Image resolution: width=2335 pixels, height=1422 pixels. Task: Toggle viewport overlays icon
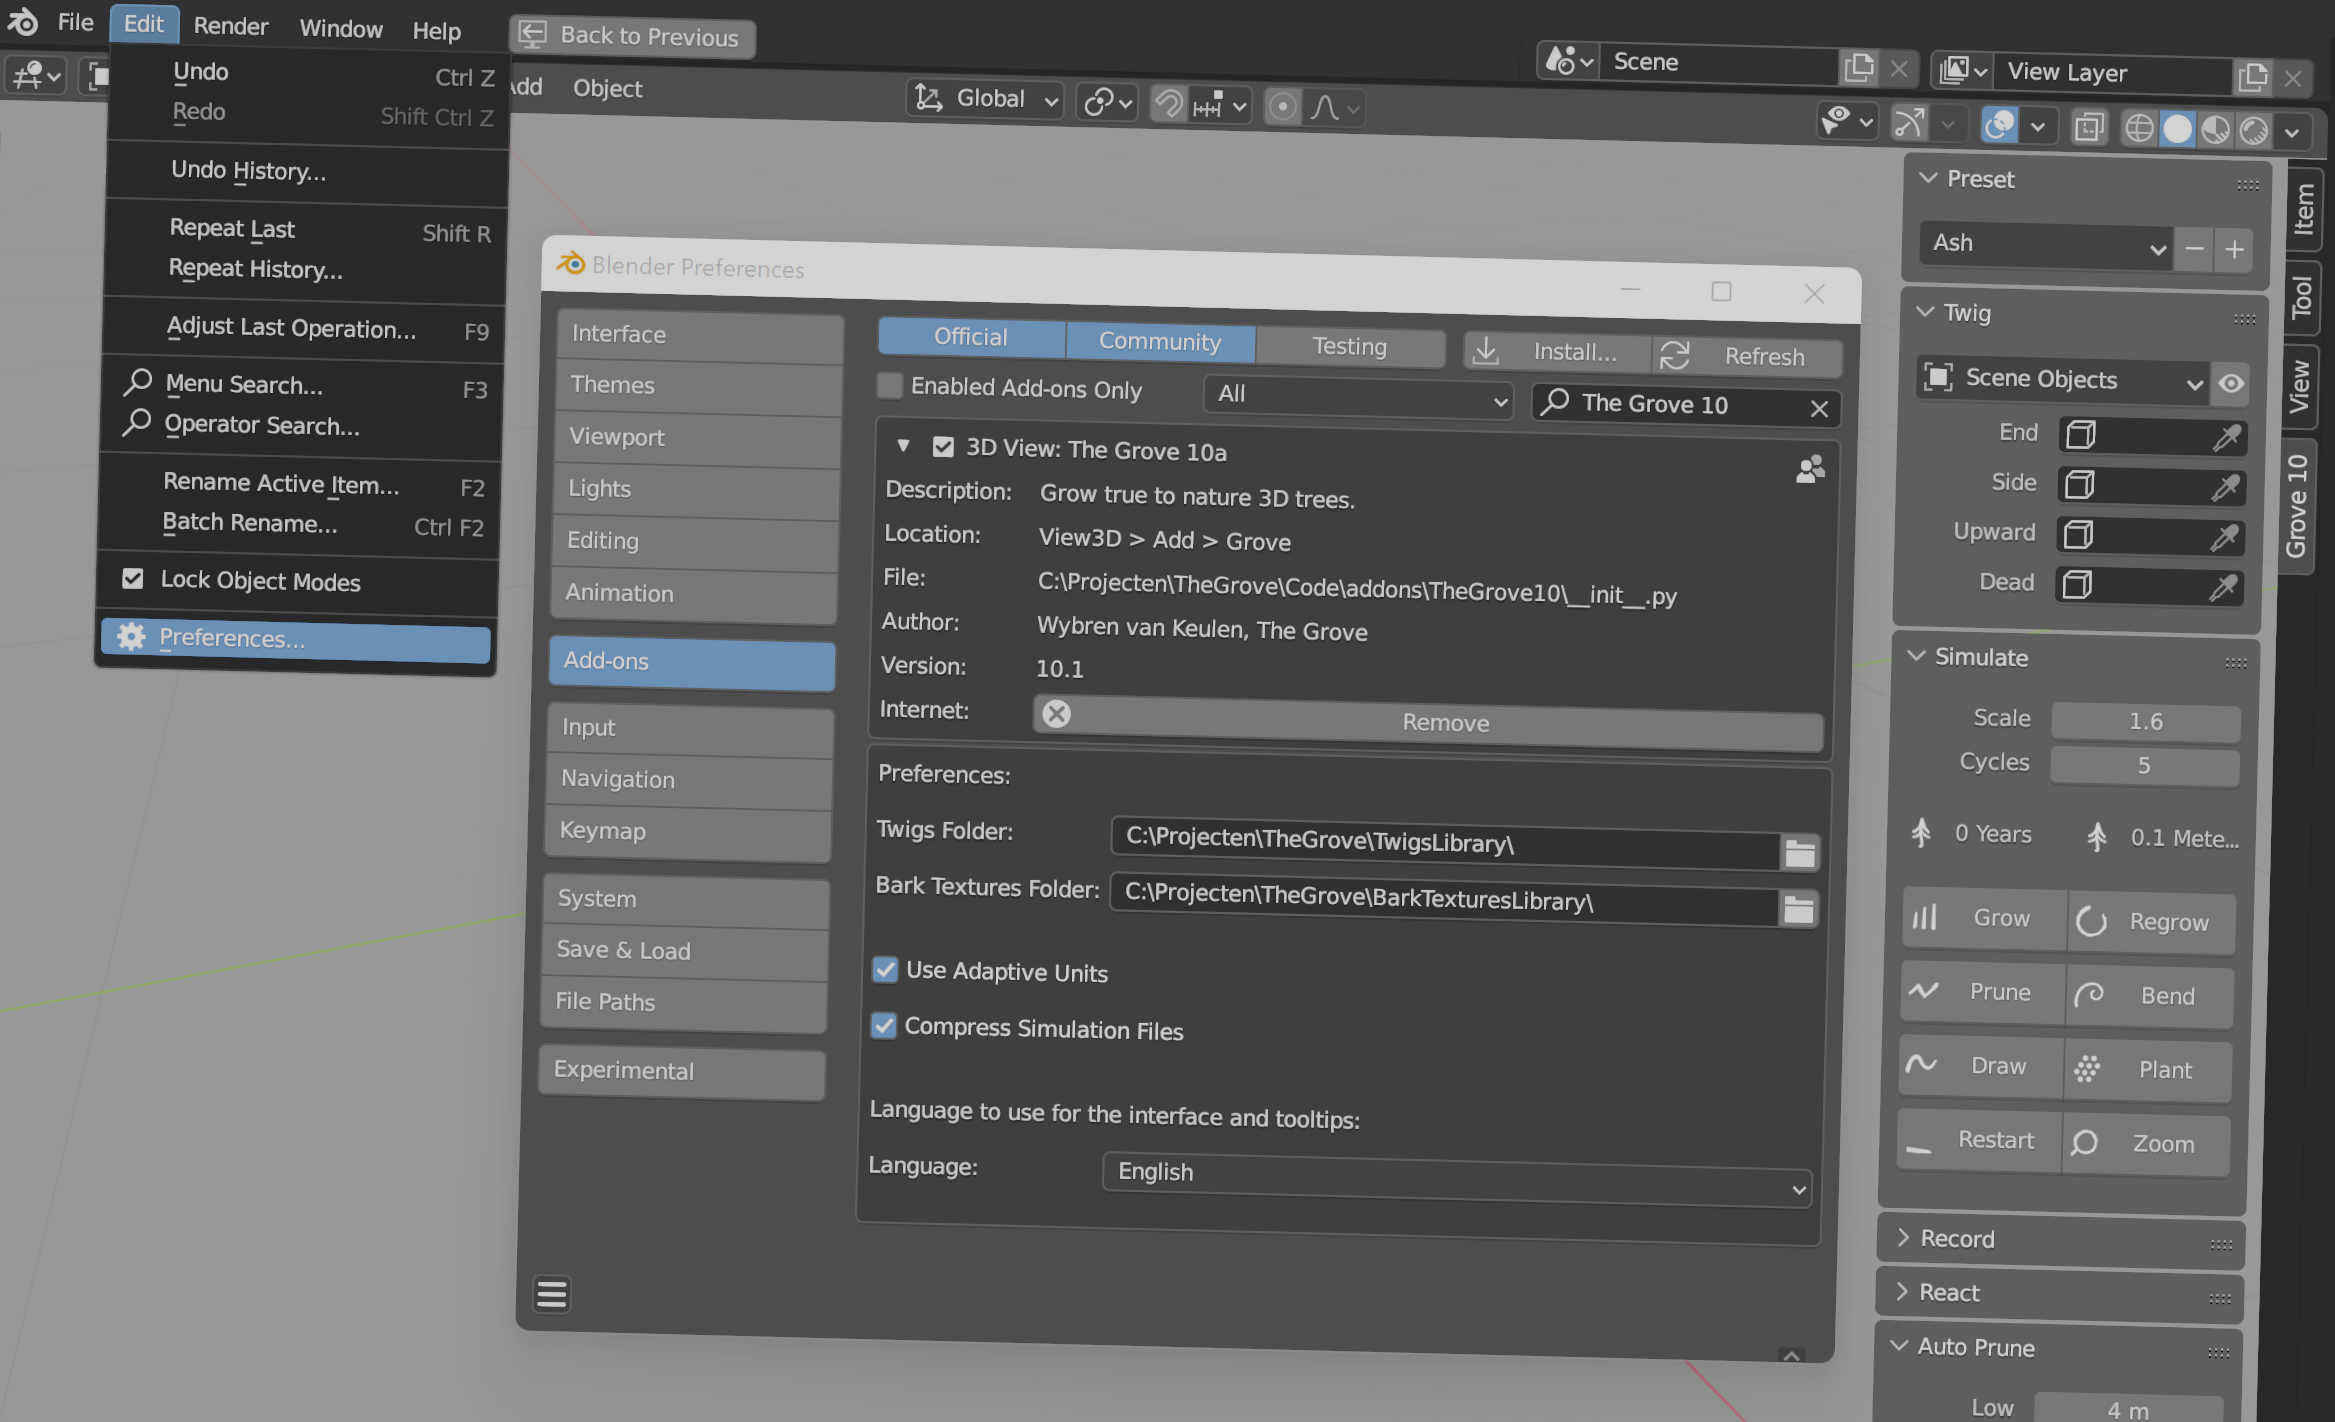click(2000, 125)
